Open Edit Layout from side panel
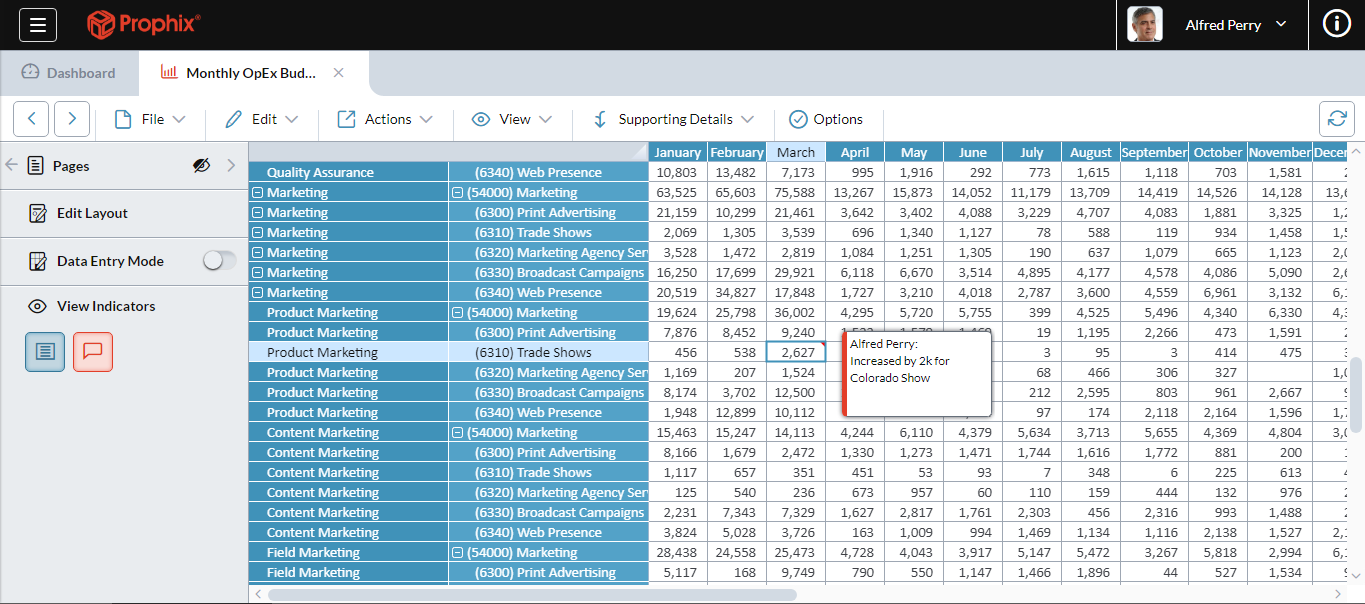This screenshot has height=604, width=1365. [92, 213]
